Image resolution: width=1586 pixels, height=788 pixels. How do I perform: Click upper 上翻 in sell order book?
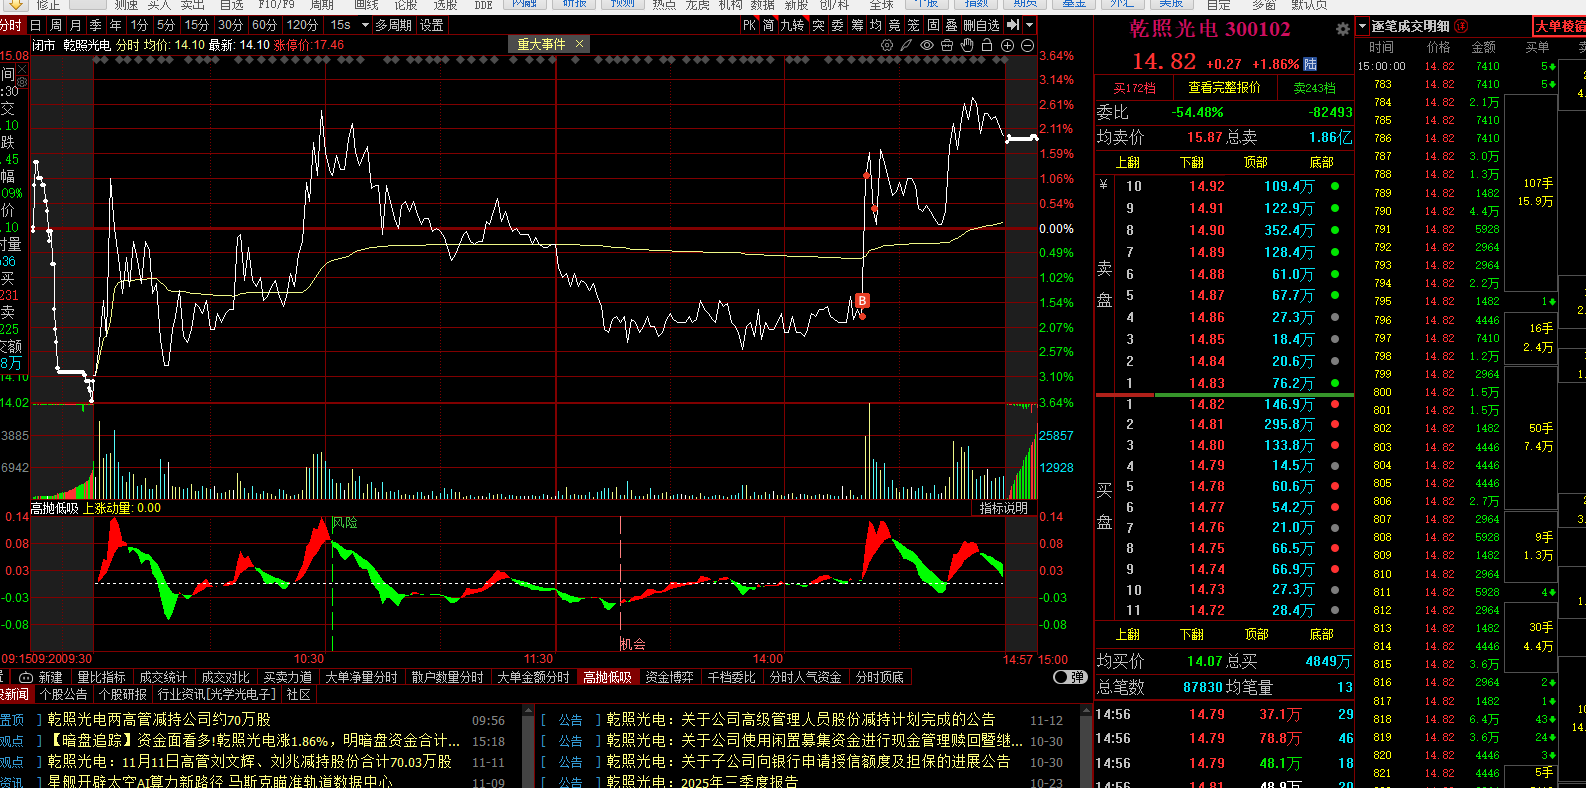coord(1128,162)
